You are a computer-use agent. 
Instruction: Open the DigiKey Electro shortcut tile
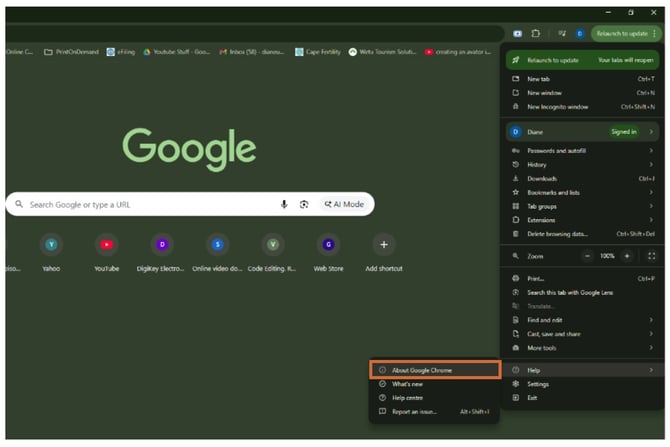coord(162,252)
